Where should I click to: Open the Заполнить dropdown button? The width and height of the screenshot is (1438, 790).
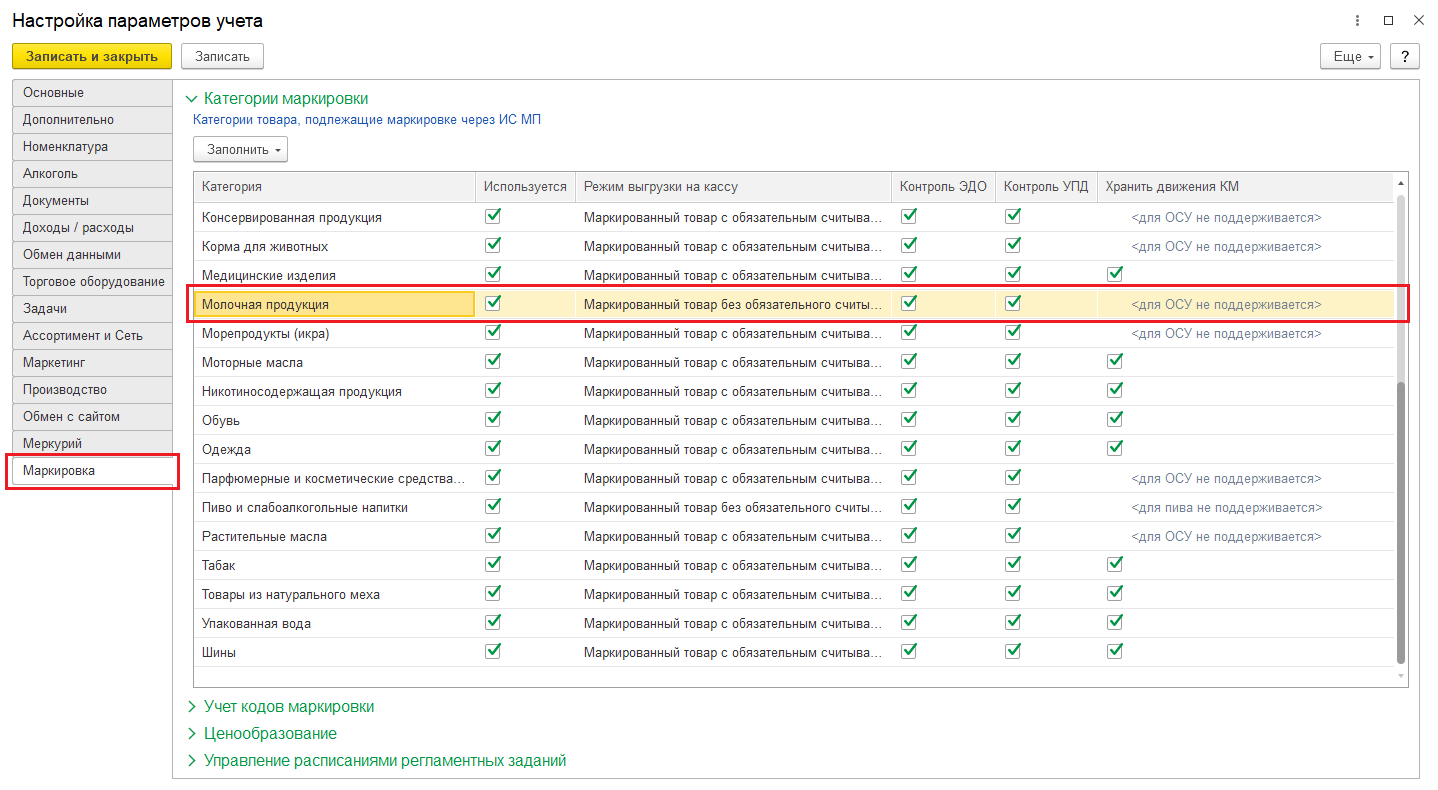point(240,150)
